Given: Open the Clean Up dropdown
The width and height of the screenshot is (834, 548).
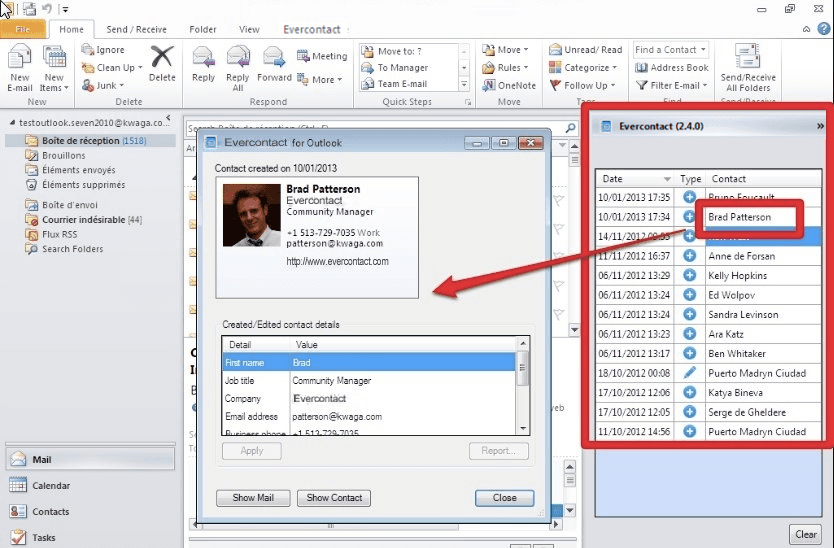Looking at the screenshot, I should [x=112, y=68].
